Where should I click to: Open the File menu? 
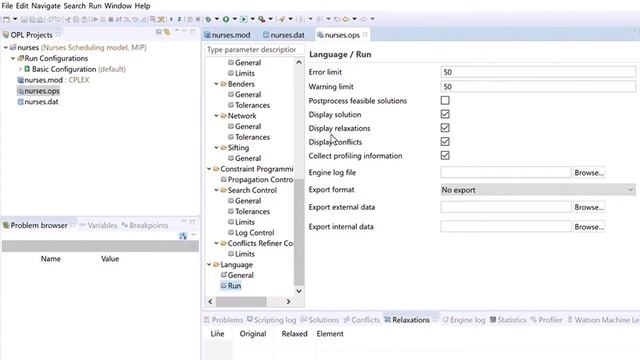pos(7,6)
